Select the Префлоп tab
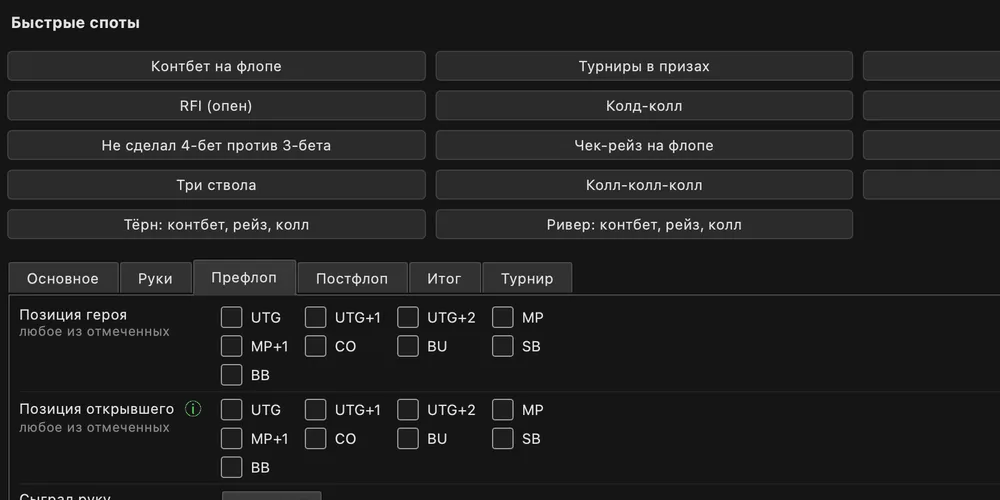 point(244,277)
